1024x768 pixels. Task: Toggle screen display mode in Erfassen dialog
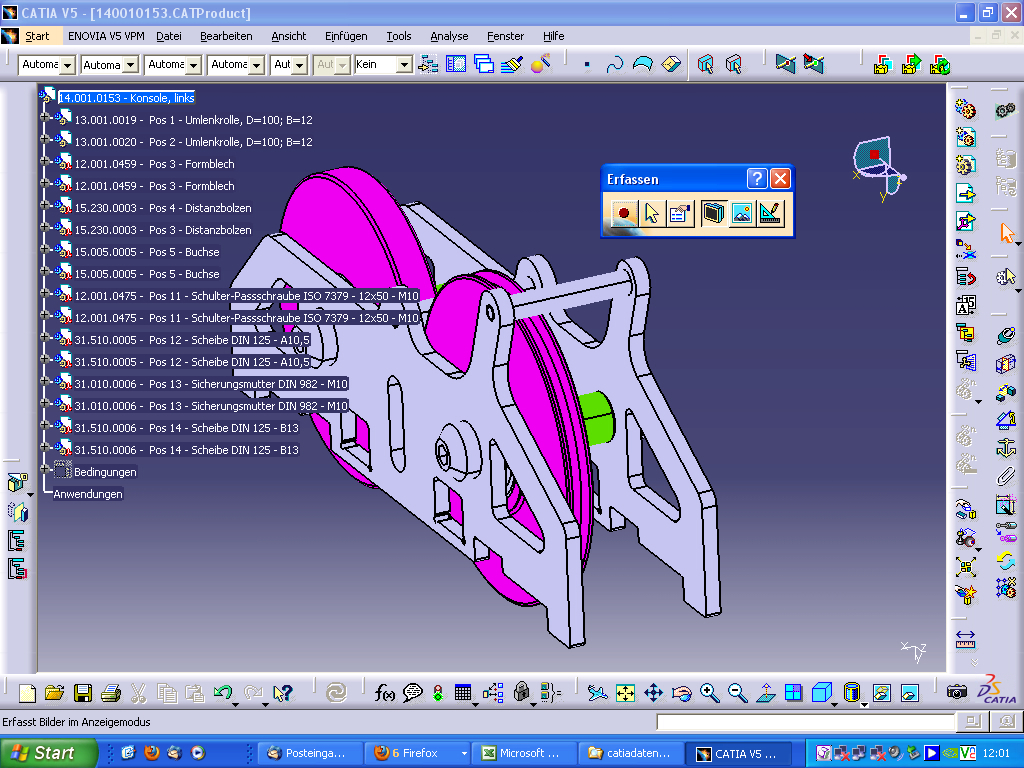(x=713, y=214)
